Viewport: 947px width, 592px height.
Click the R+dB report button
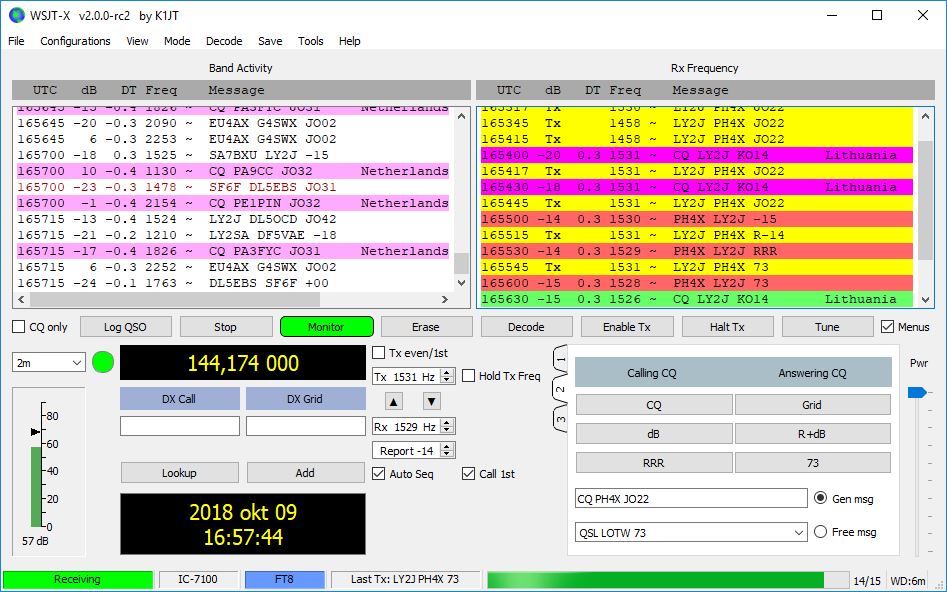812,433
